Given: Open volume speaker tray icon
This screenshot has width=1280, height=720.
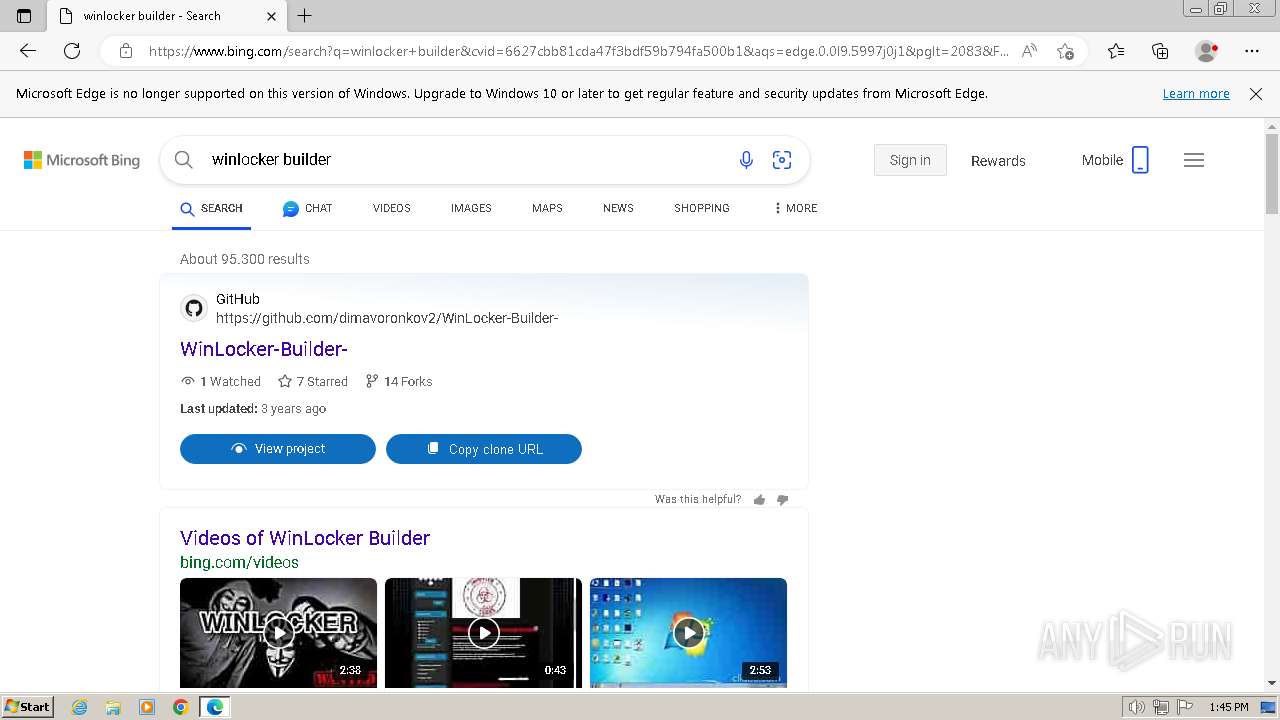Looking at the screenshot, I should click(1137, 707).
